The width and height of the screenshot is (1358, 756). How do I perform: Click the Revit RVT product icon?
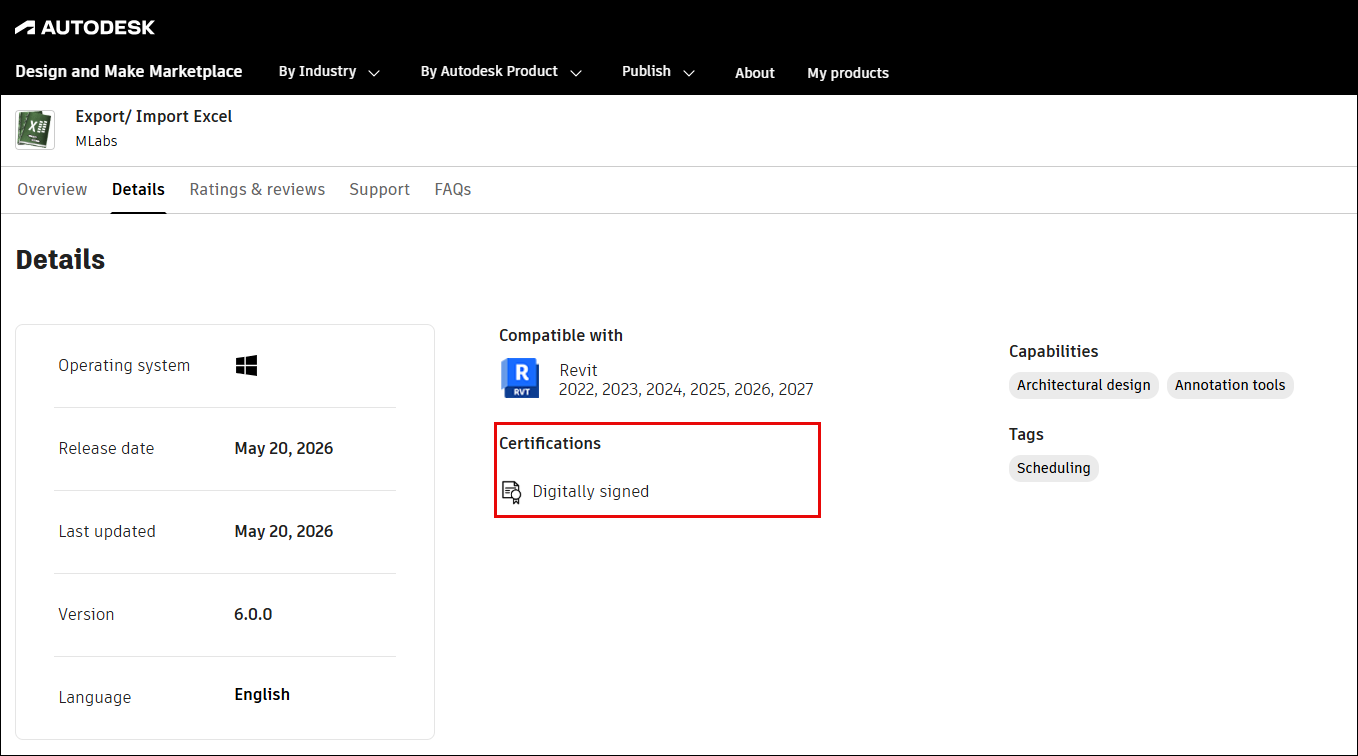point(520,378)
